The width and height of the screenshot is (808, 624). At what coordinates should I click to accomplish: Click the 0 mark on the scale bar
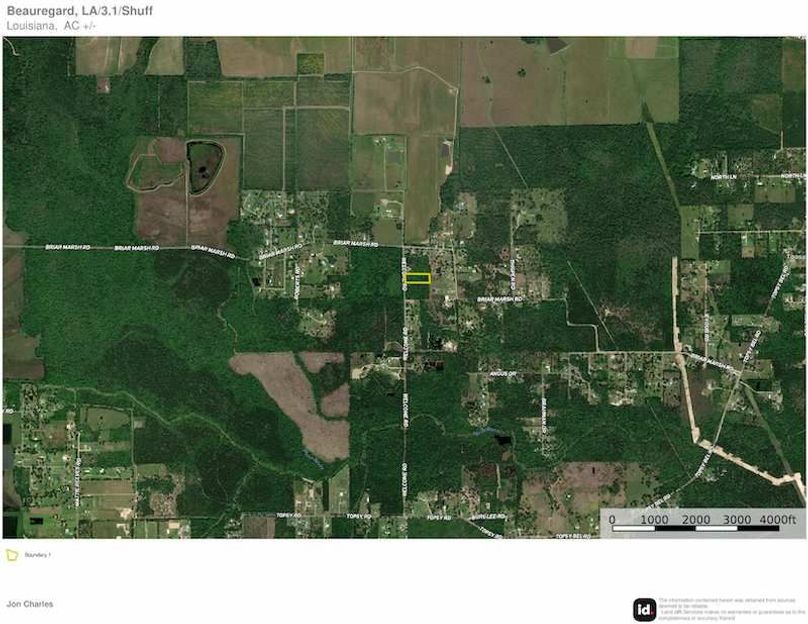[x=612, y=520]
